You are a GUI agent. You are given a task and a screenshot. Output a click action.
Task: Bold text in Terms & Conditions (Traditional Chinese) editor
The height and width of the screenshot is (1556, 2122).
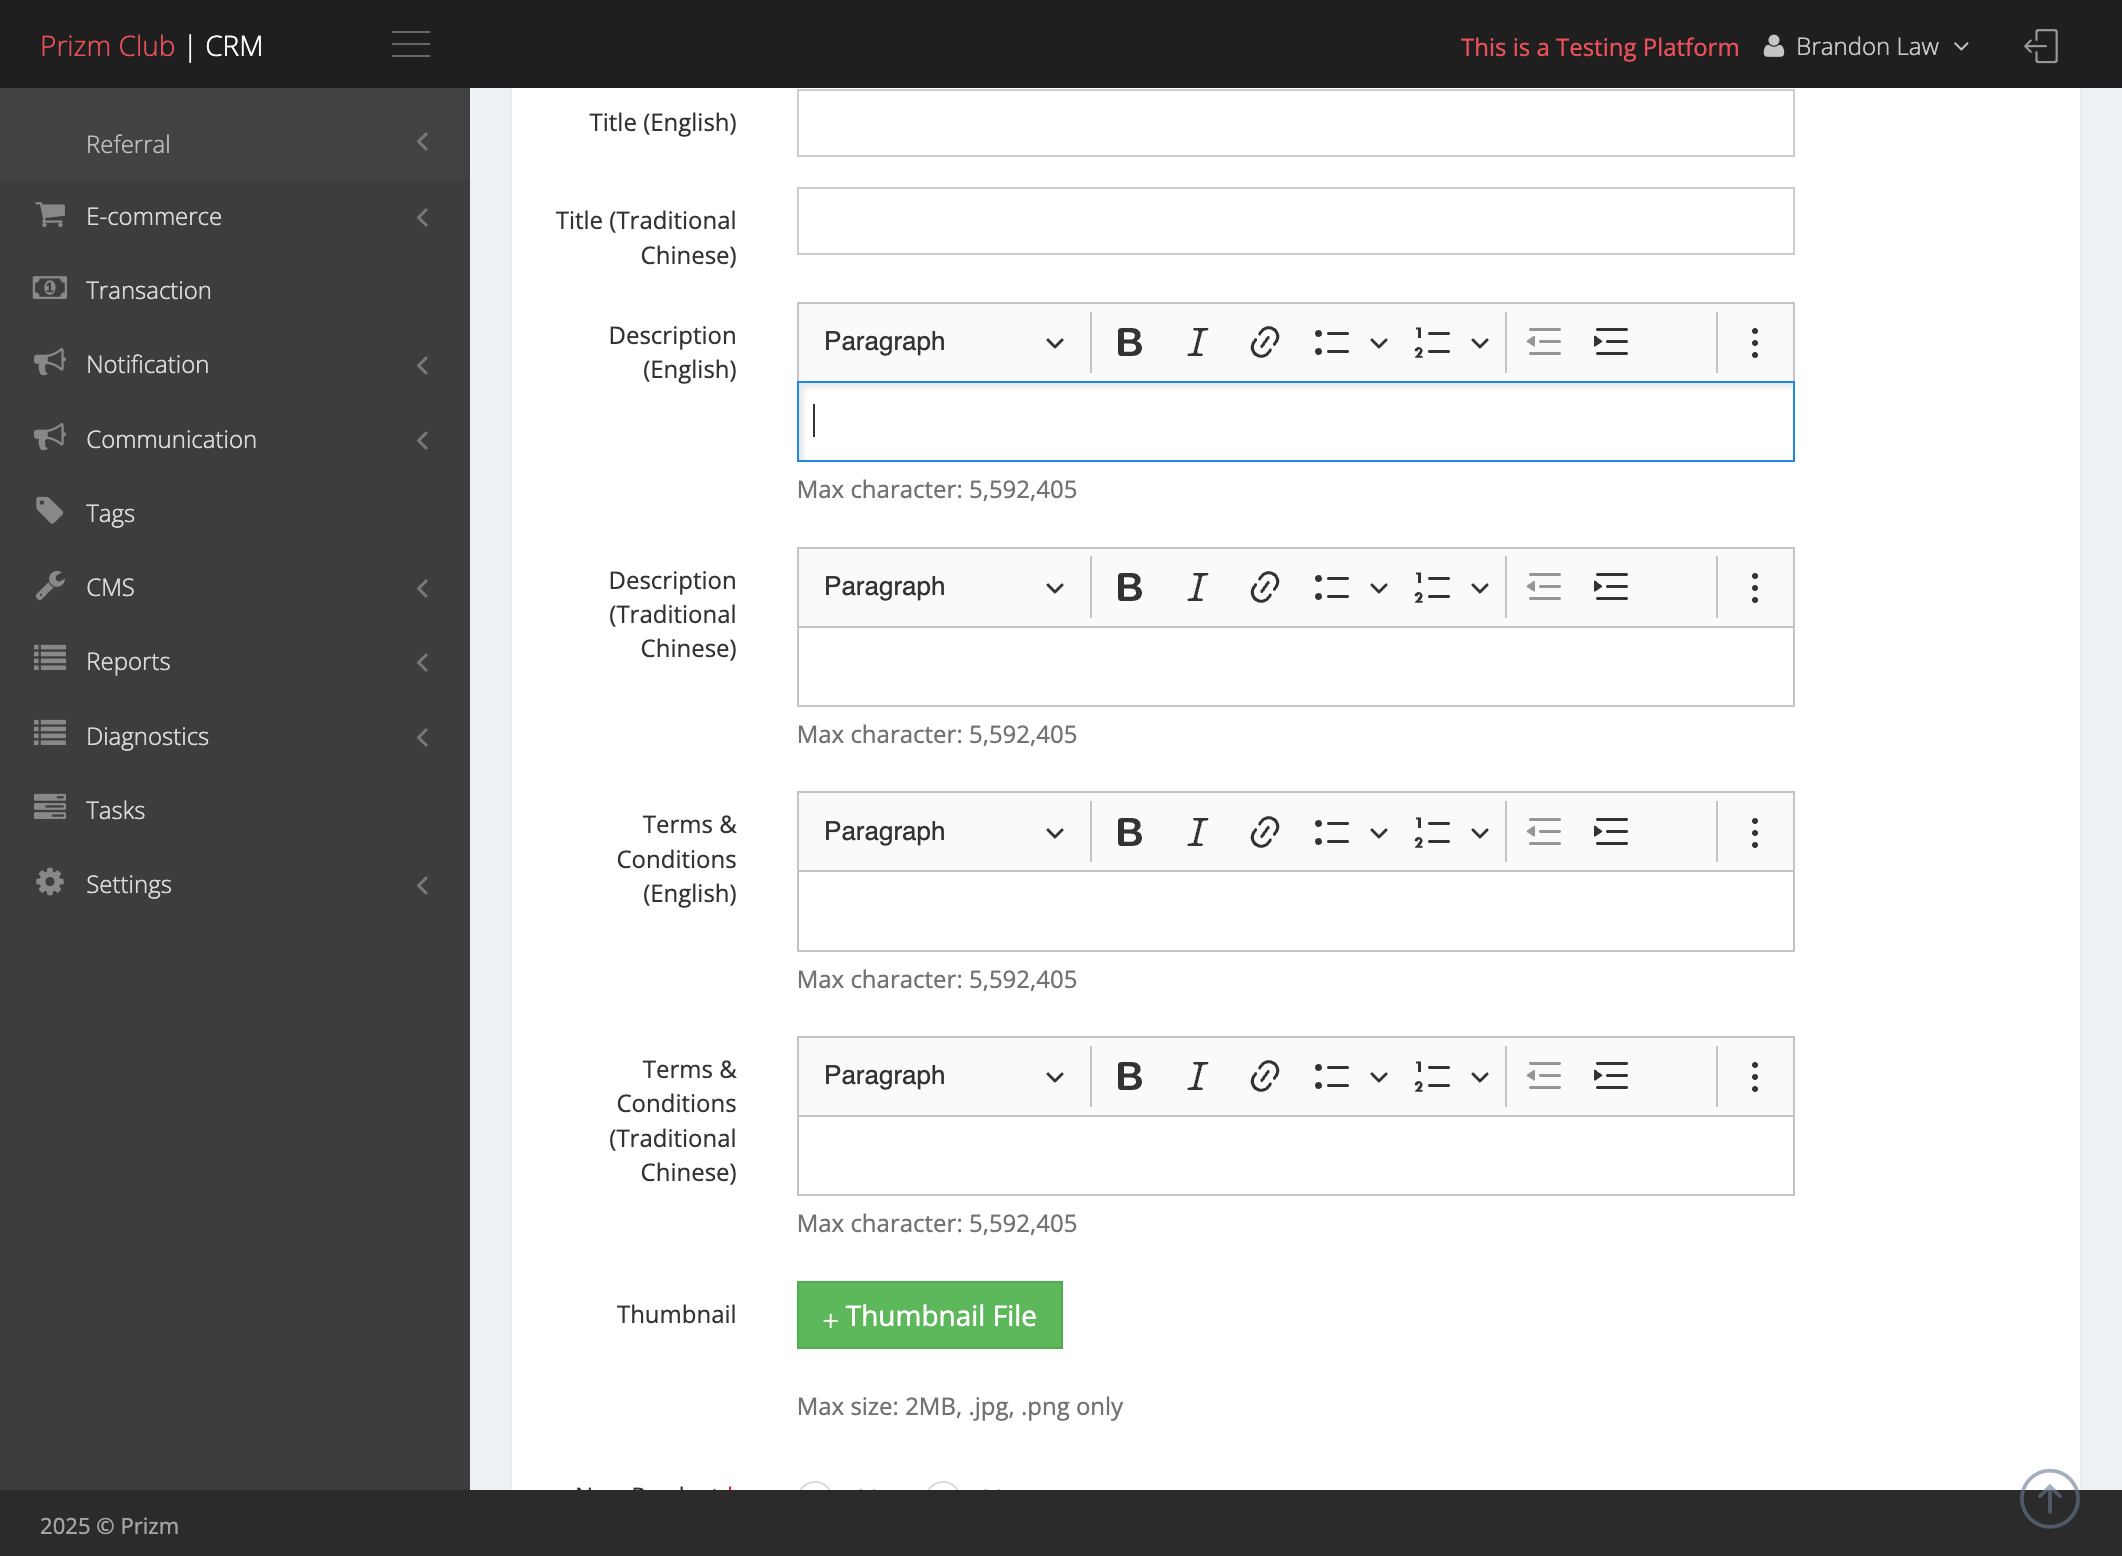click(1129, 1076)
